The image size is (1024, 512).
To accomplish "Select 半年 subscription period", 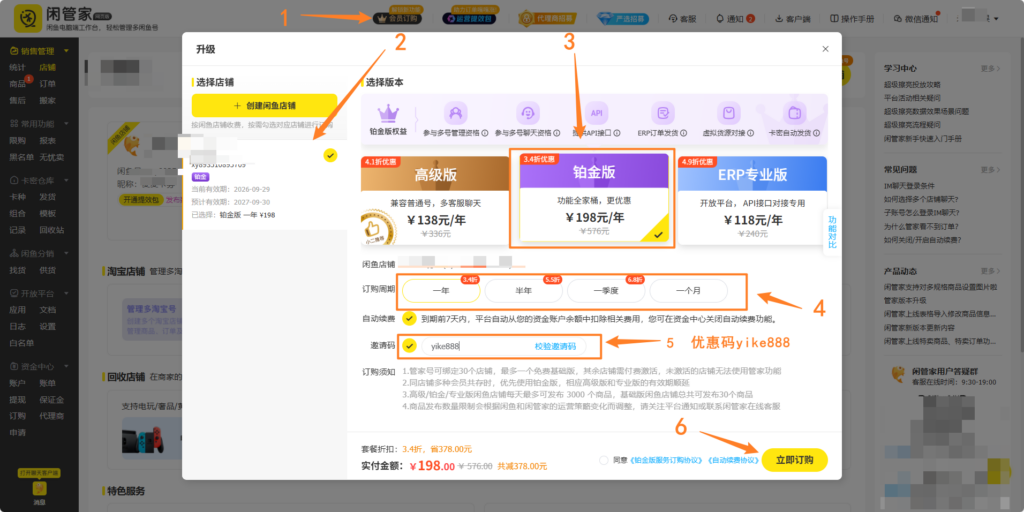I will click(523, 291).
